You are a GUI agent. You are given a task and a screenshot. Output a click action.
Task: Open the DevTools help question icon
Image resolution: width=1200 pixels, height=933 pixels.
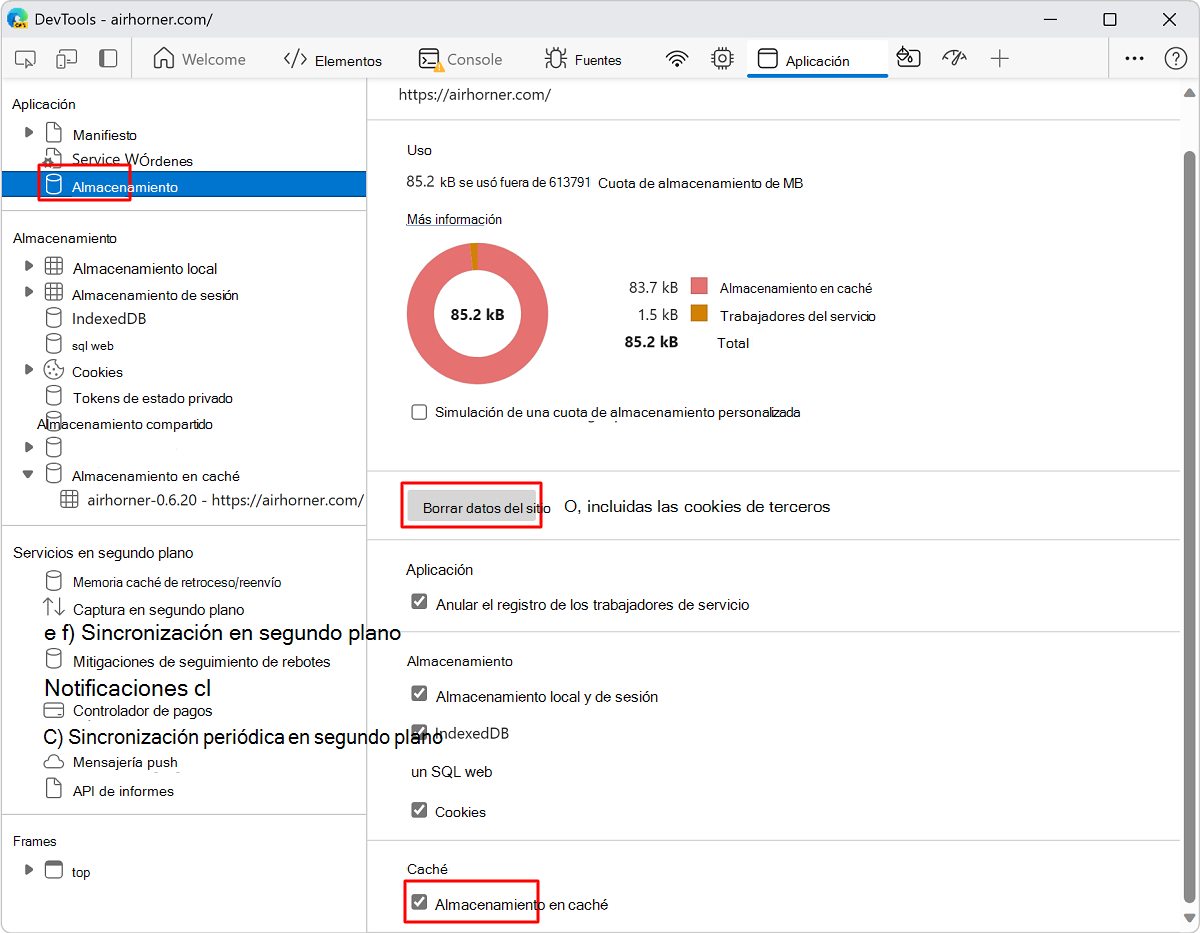coord(1176,59)
